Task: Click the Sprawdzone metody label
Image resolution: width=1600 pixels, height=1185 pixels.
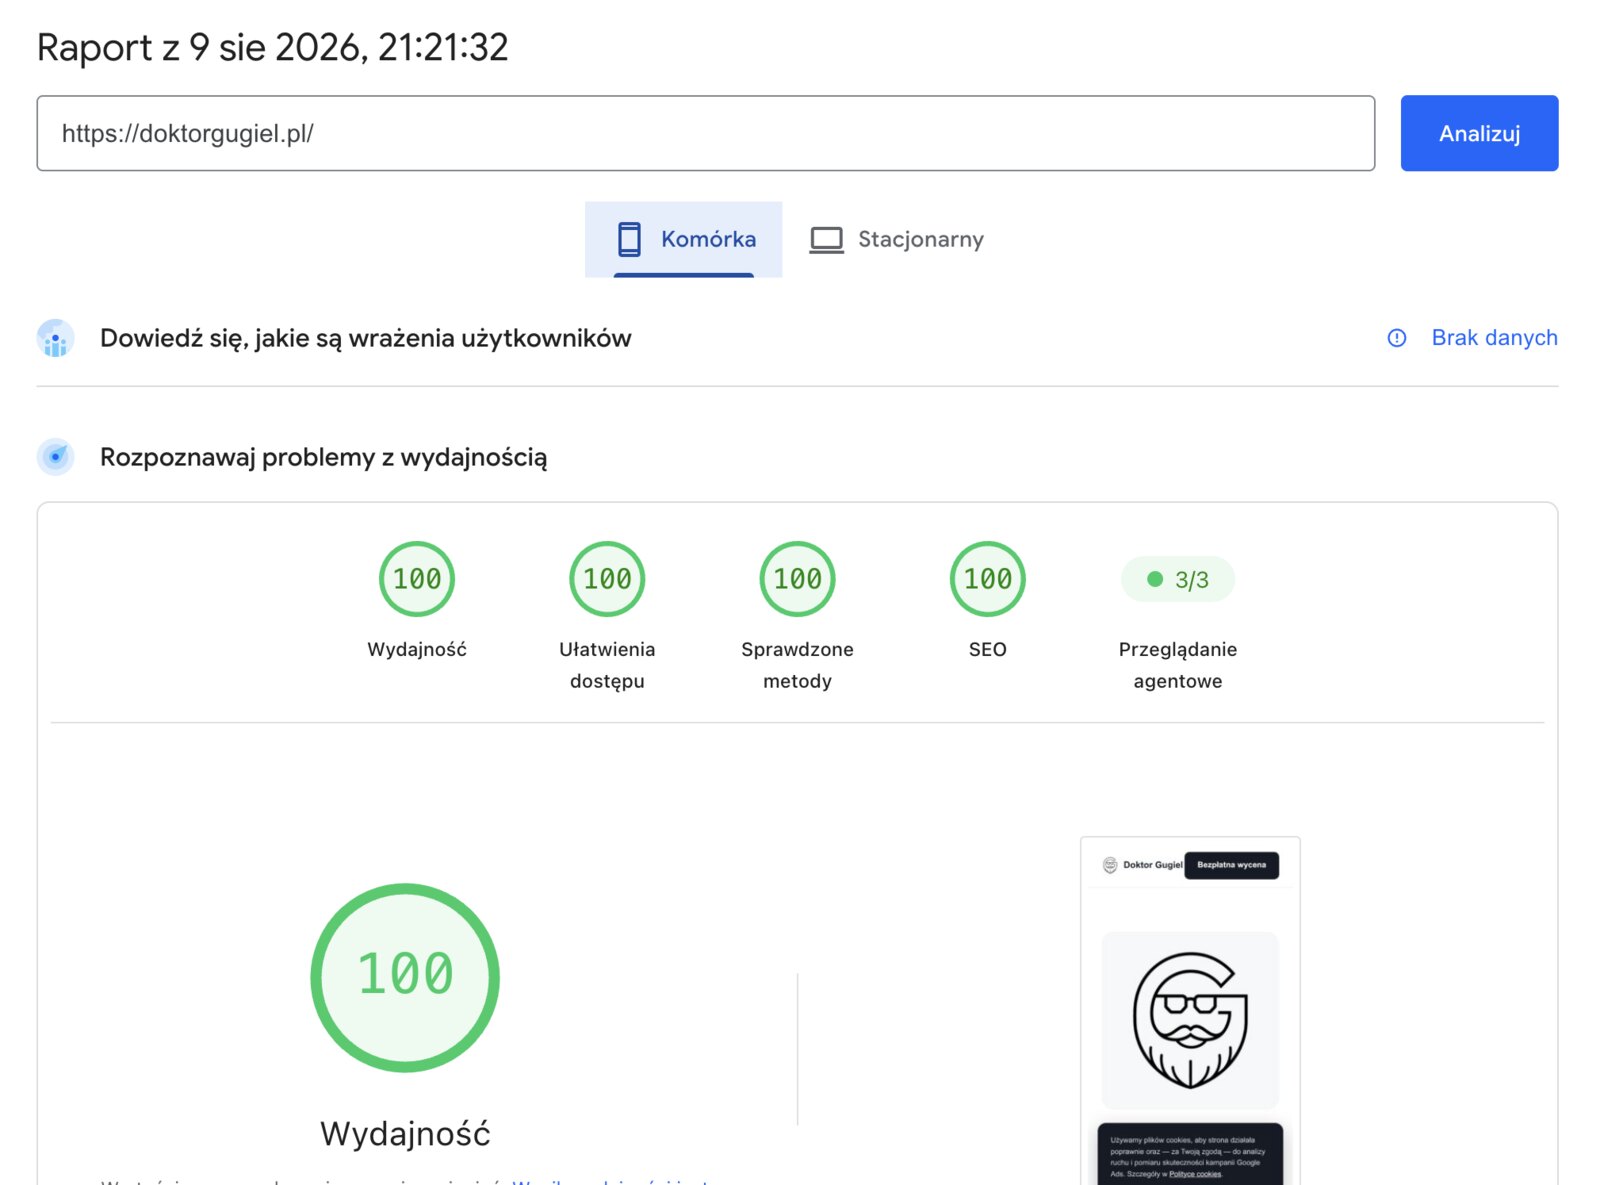Action: point(797,665)
